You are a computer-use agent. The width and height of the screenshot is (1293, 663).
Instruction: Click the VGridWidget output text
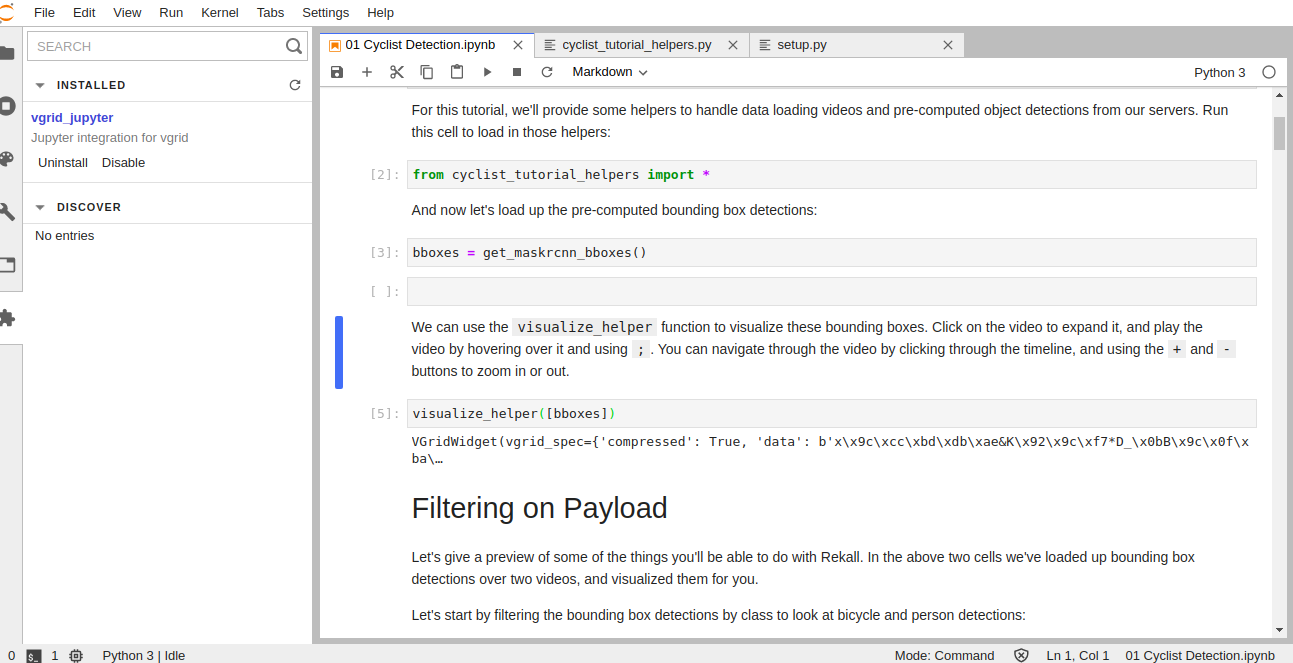pyautogui.click(x=829, y=450)
